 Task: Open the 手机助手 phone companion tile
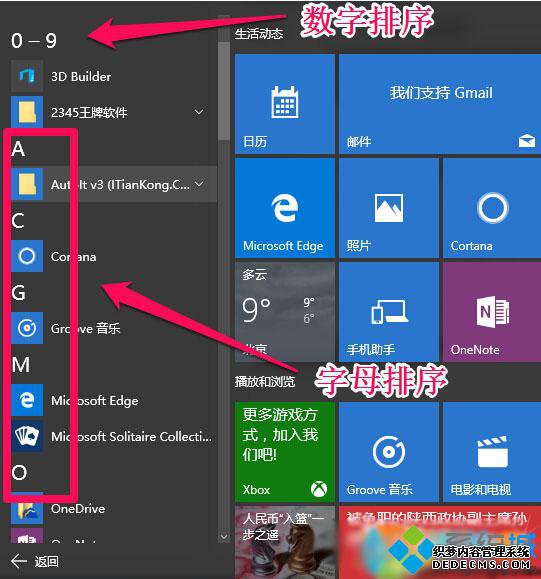point(389,312)
